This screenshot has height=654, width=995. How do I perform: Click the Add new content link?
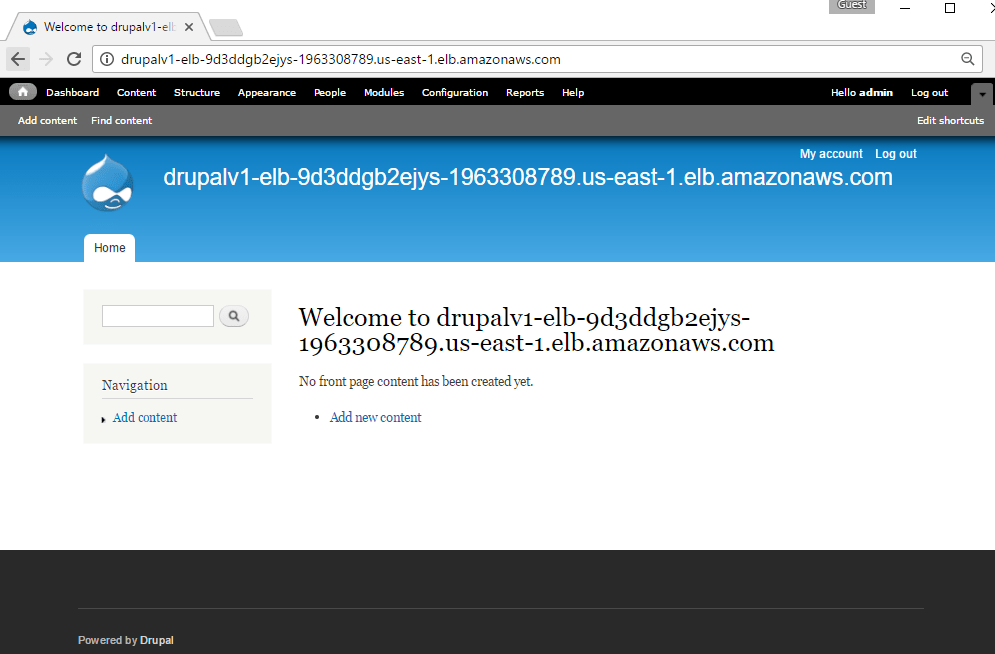click(x=375, y=418)
